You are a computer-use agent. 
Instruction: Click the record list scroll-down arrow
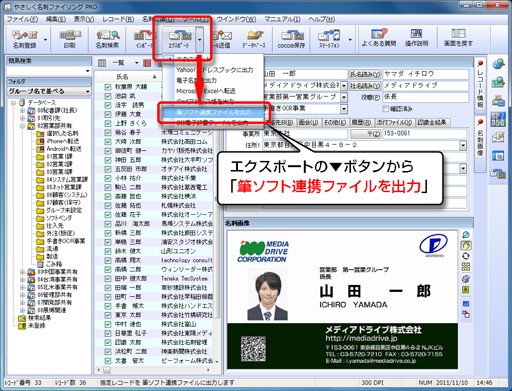(217, 362)
